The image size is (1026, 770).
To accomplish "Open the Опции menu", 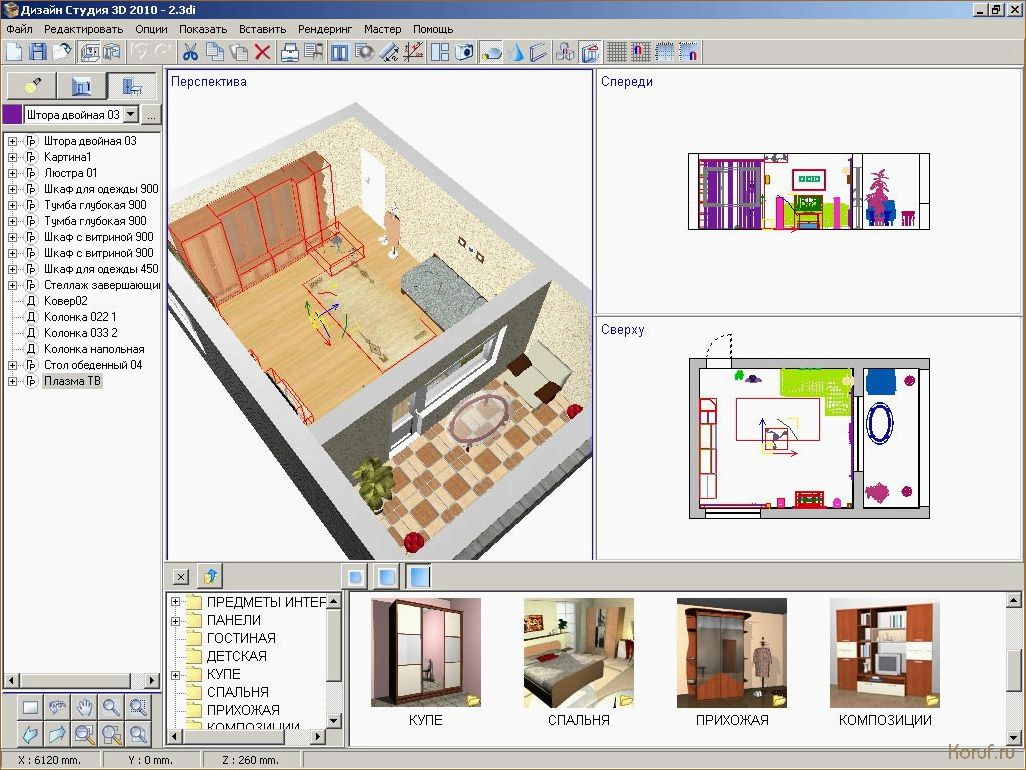I will 151,29.
